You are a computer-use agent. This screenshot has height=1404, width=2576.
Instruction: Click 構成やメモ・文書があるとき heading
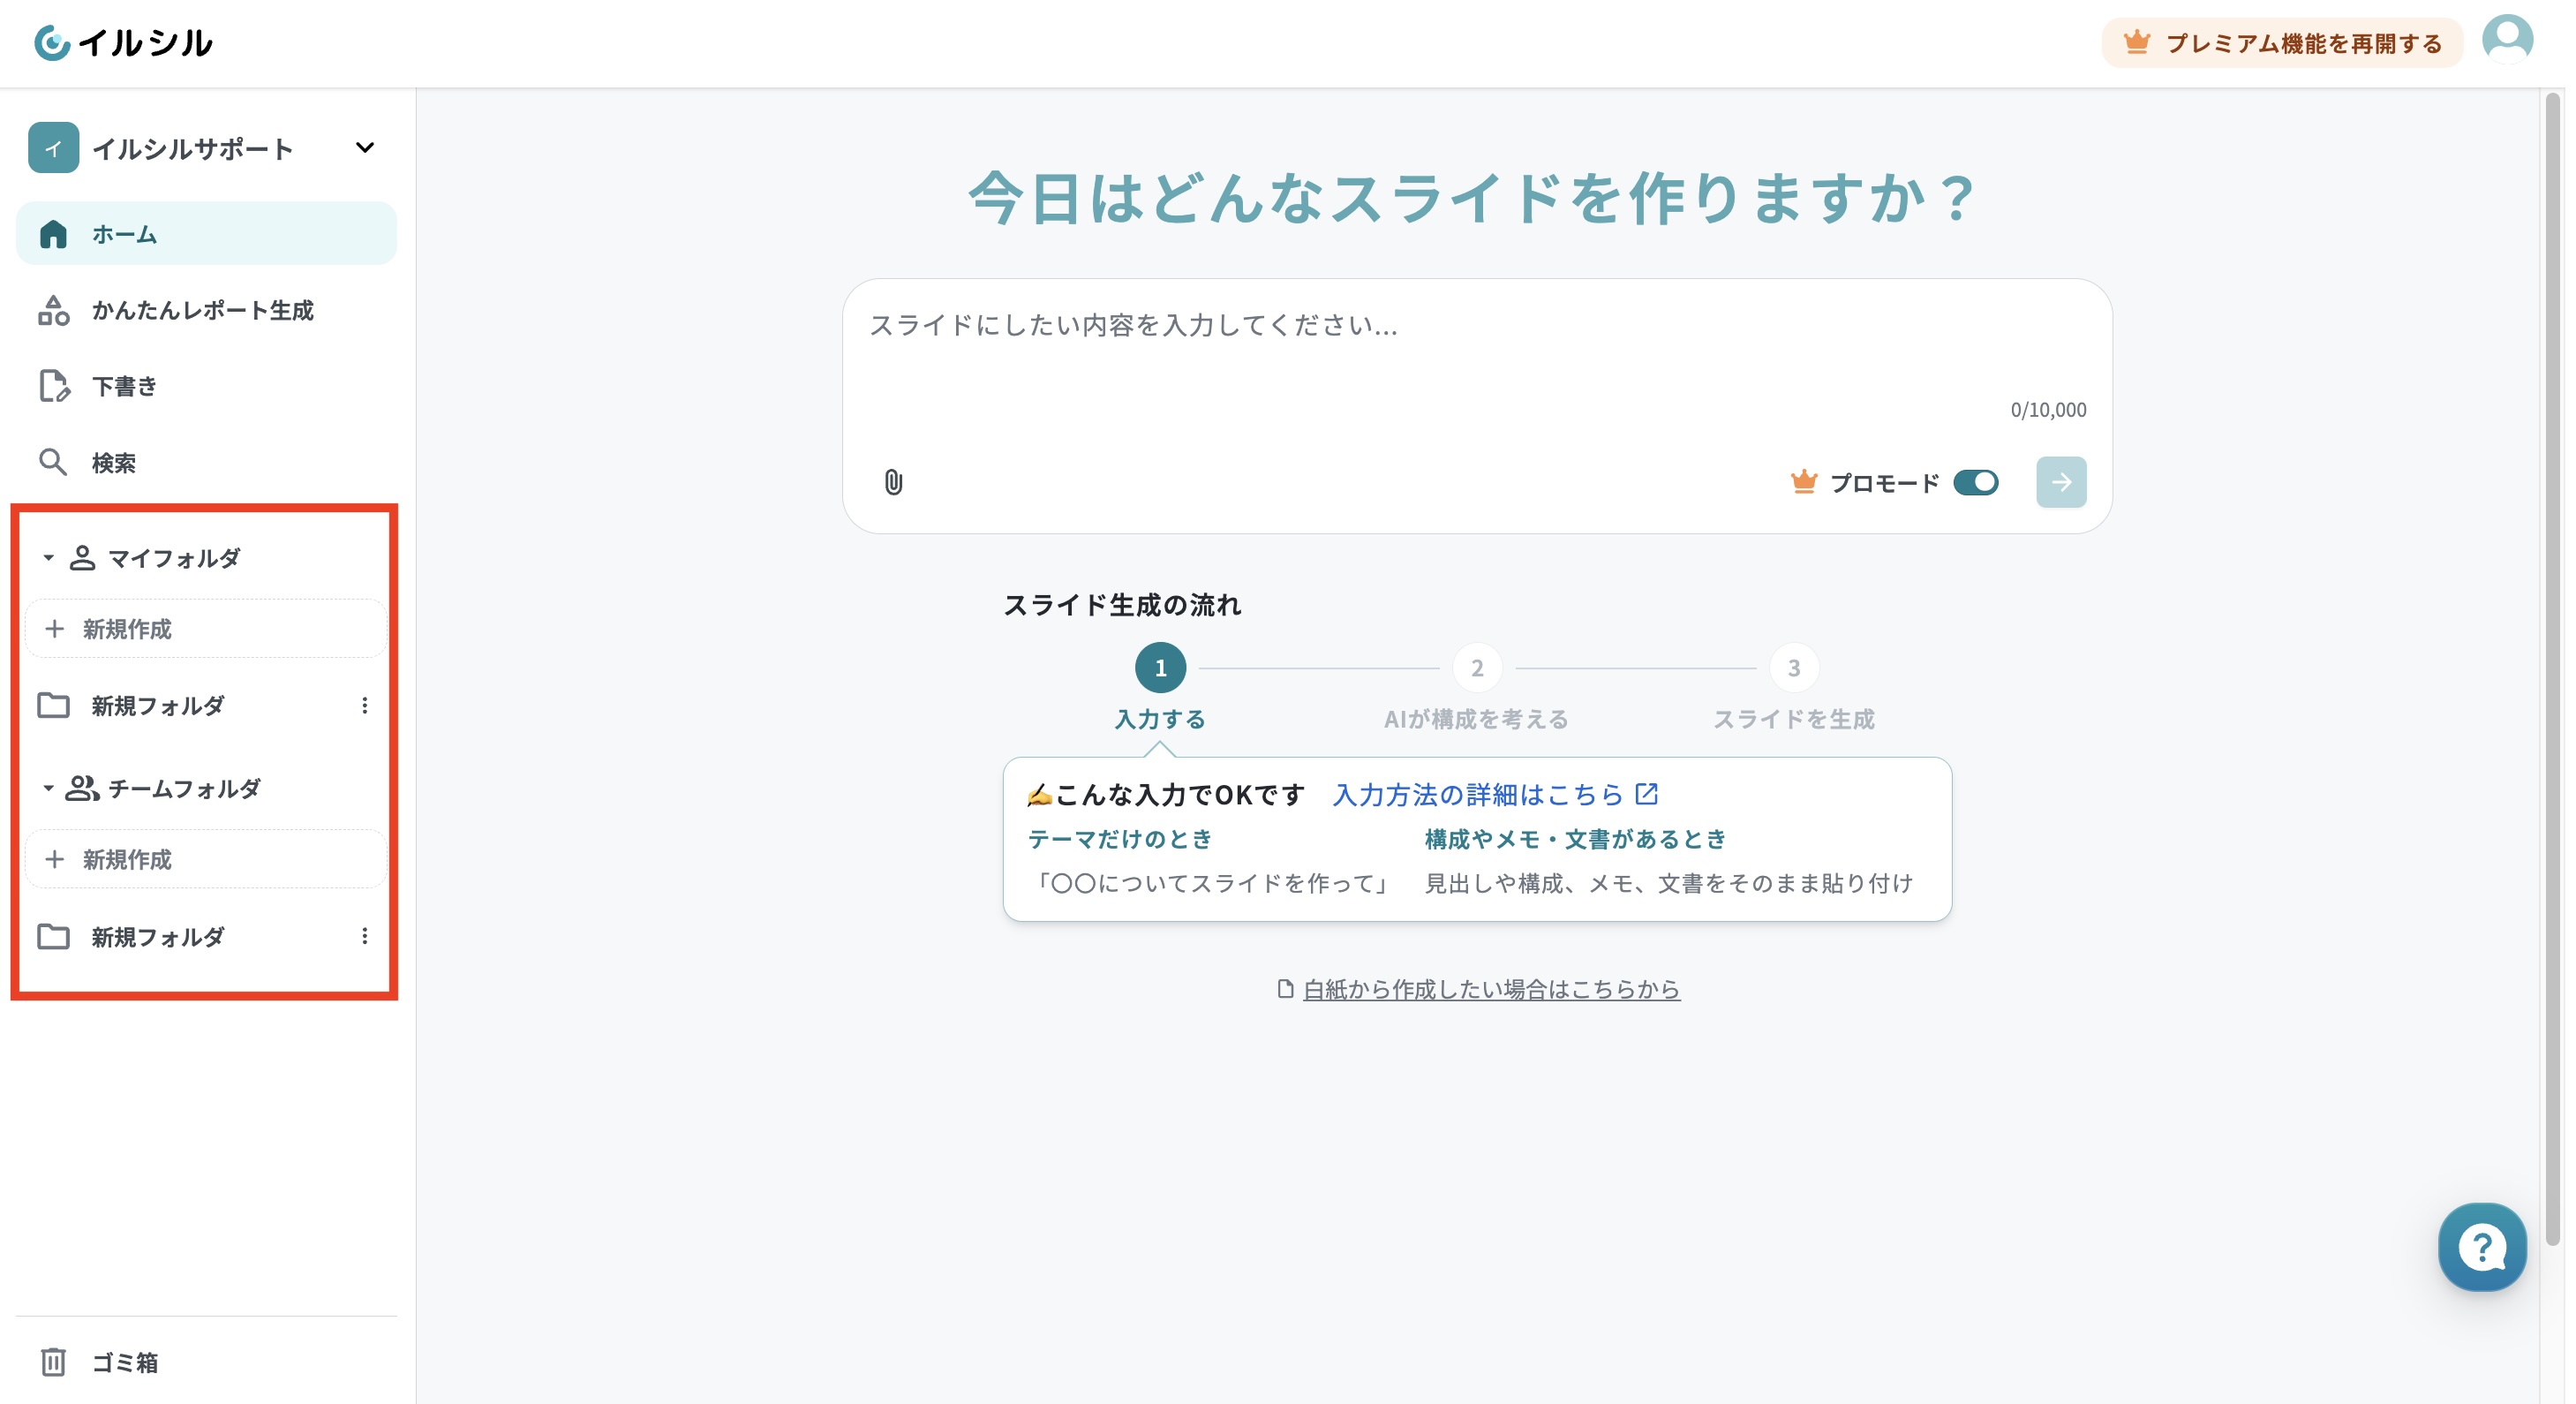[1575, 839]
